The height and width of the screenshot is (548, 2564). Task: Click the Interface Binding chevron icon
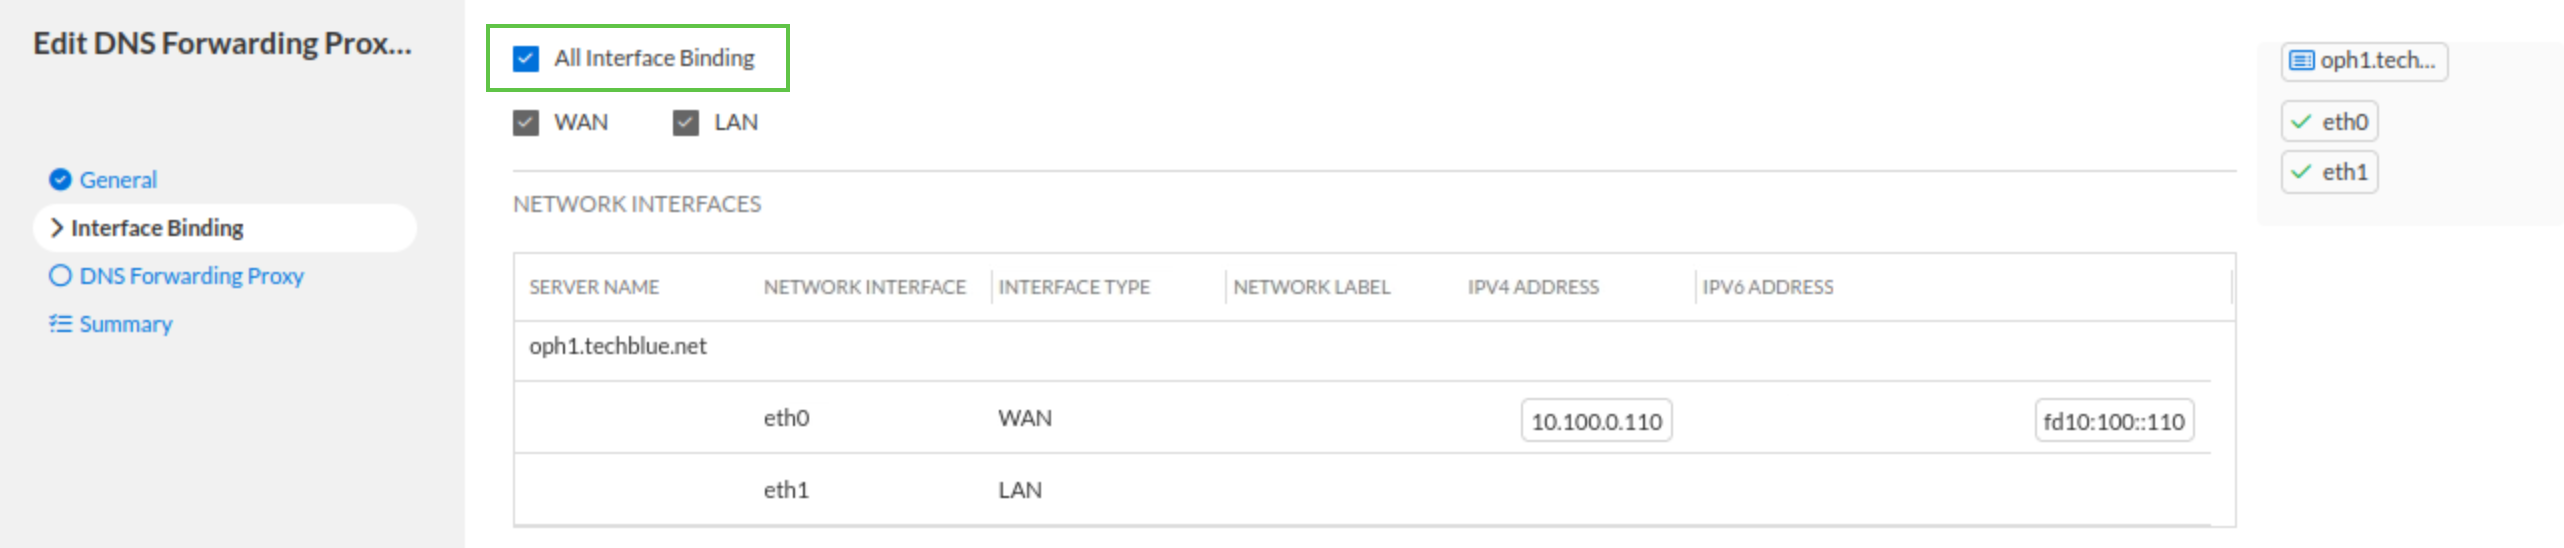coord(56,228)
